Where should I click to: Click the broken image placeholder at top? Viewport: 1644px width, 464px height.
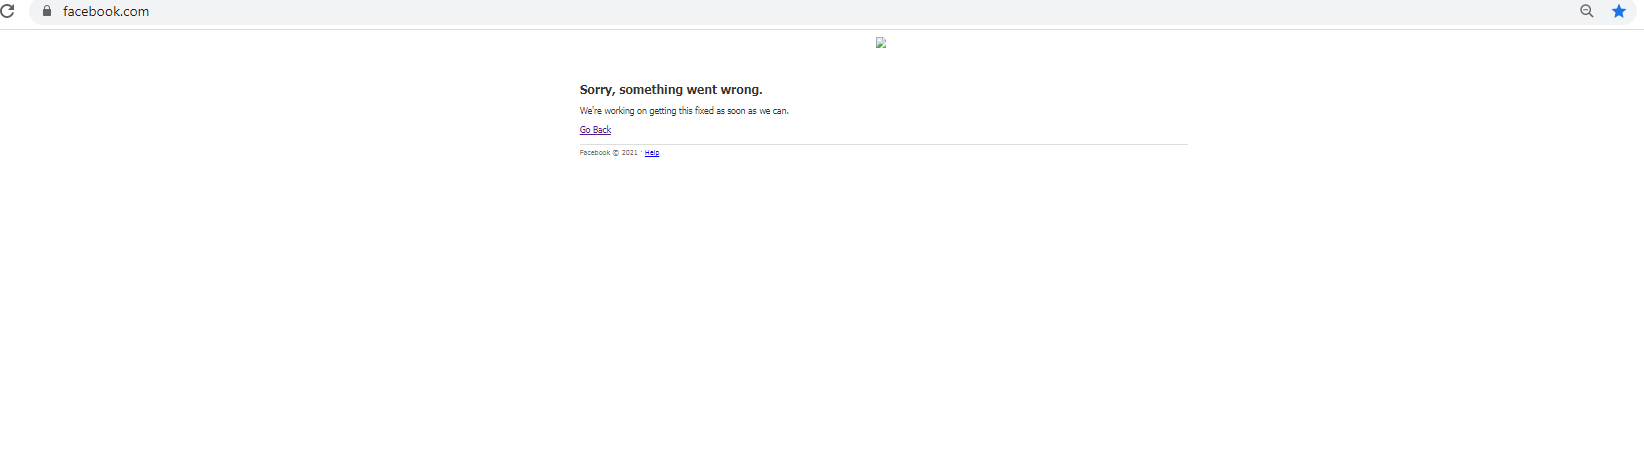[881, 42]
